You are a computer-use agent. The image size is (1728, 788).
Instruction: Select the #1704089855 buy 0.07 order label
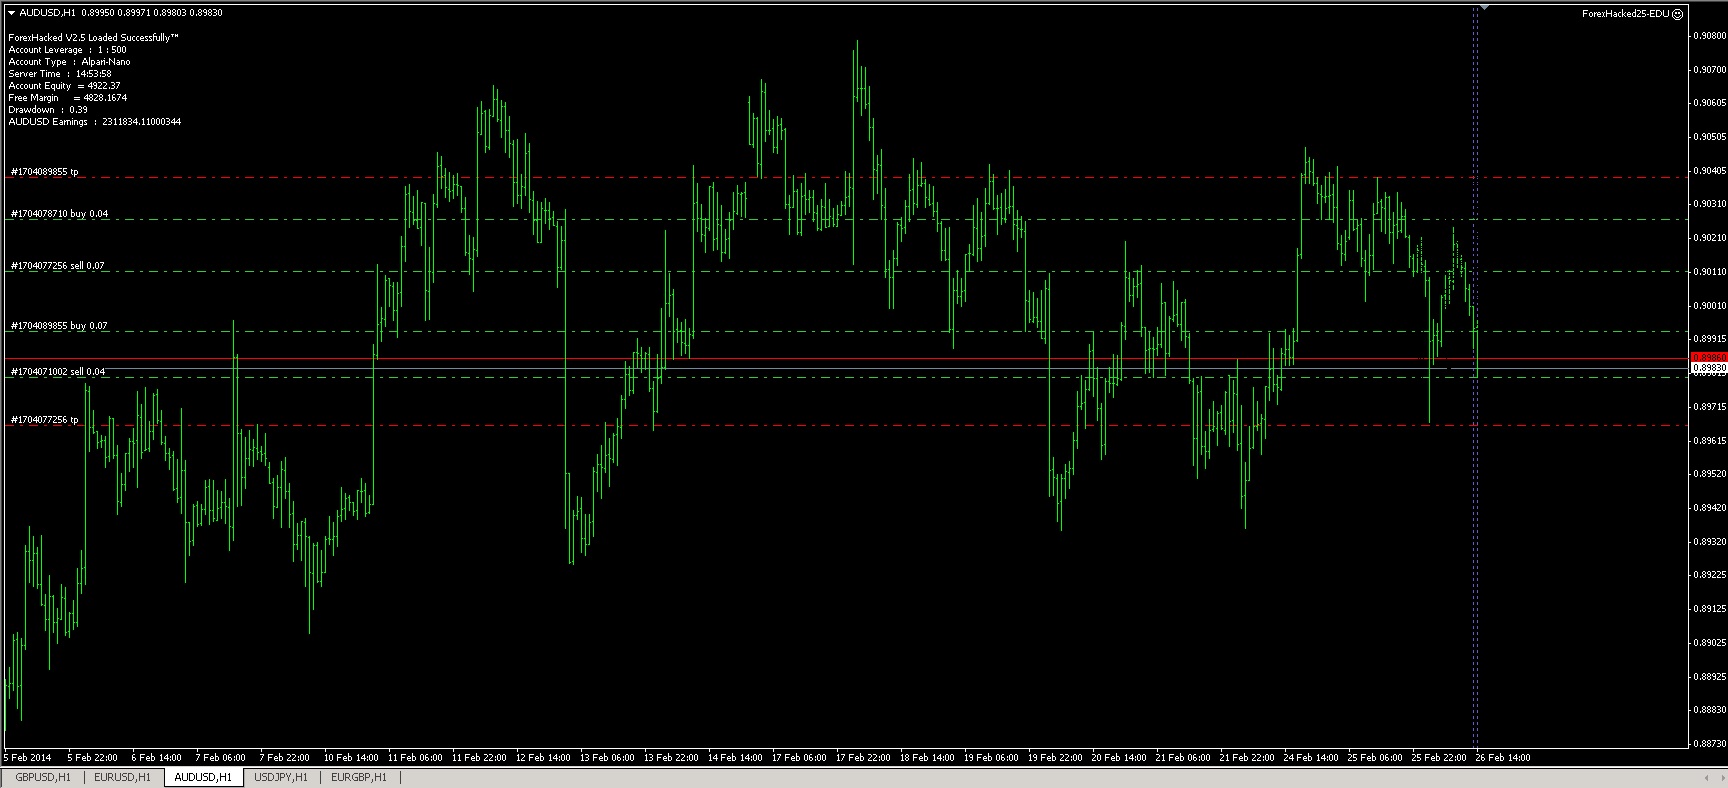(x=59, y=326)
